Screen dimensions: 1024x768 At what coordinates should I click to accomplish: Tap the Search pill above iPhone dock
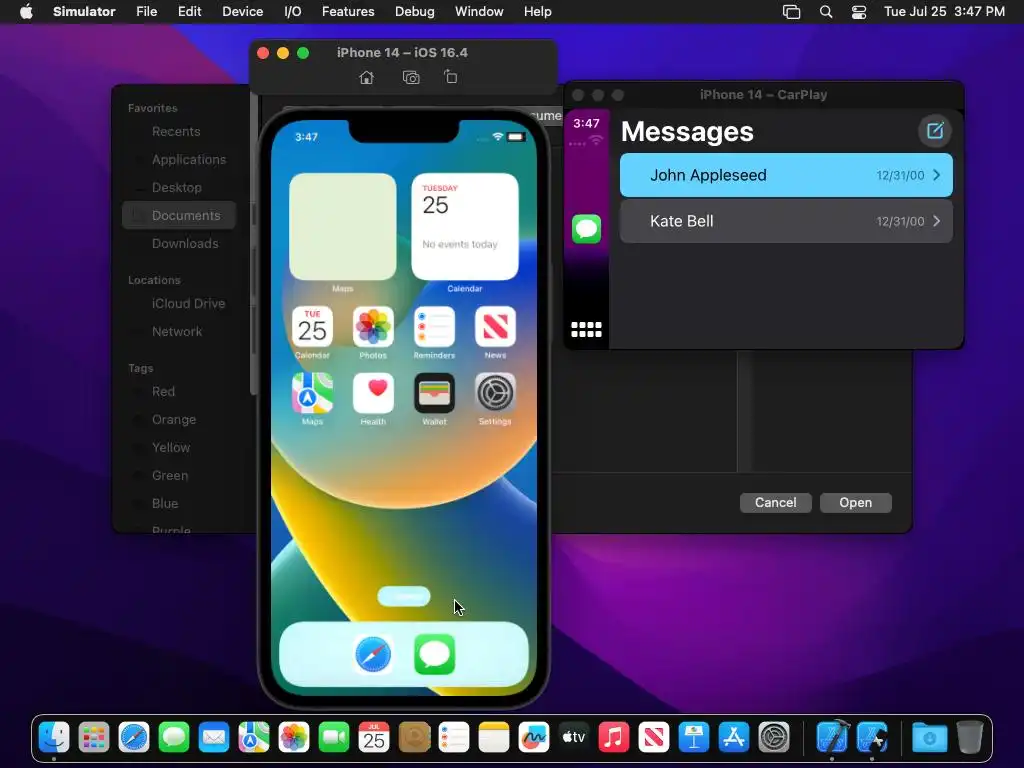click(x=404, y=596)
